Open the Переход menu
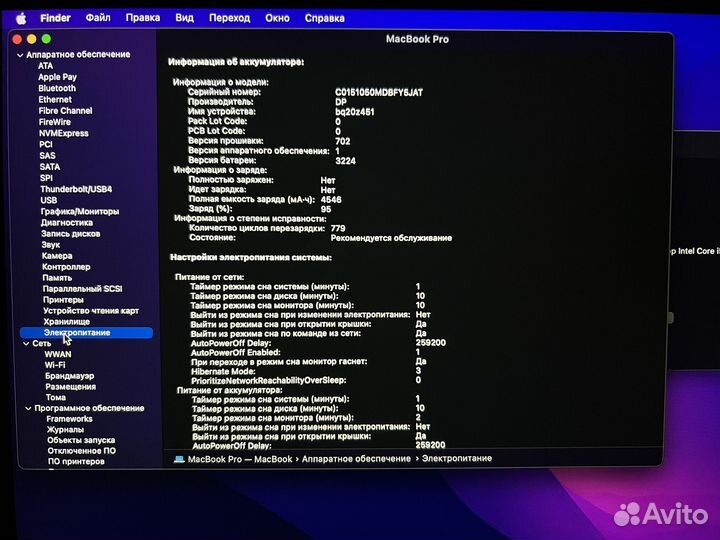This screenshot has height=540, width=720. click(229, 18)
